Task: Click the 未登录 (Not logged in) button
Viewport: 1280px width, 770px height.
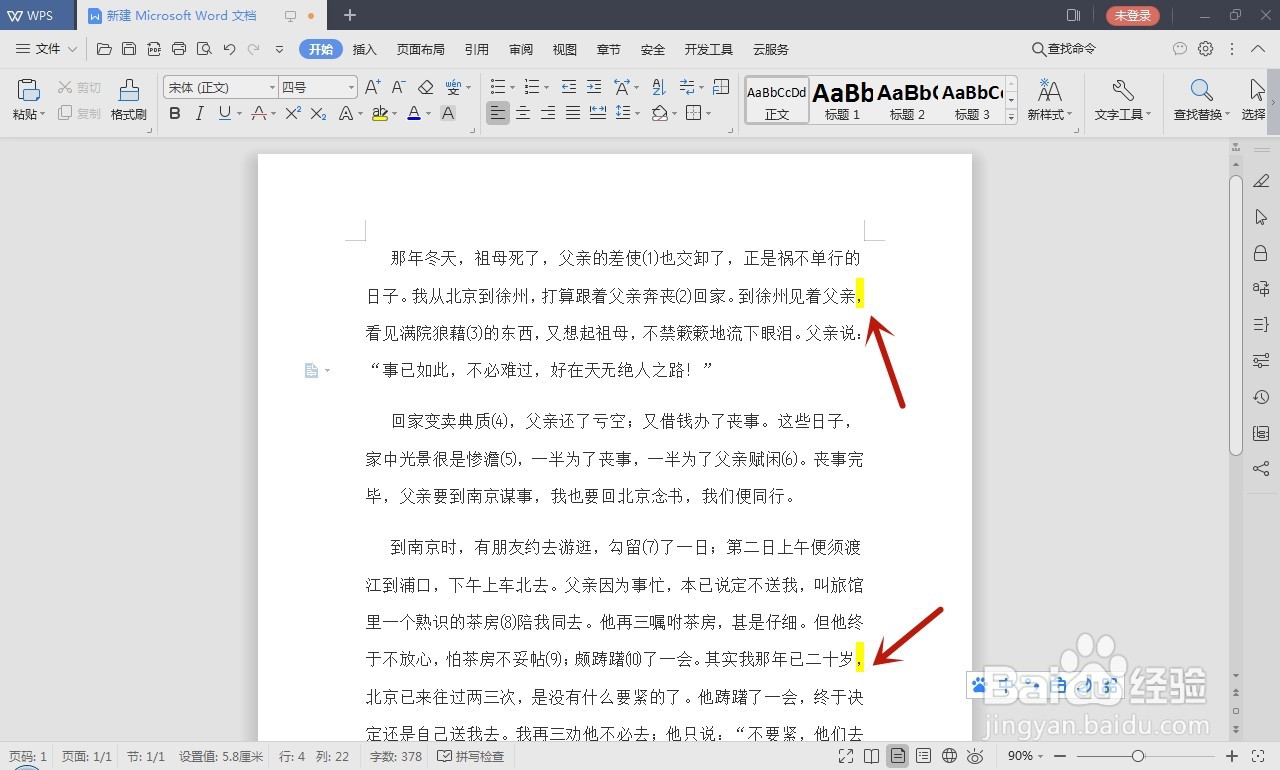Action: (1133, 15)
